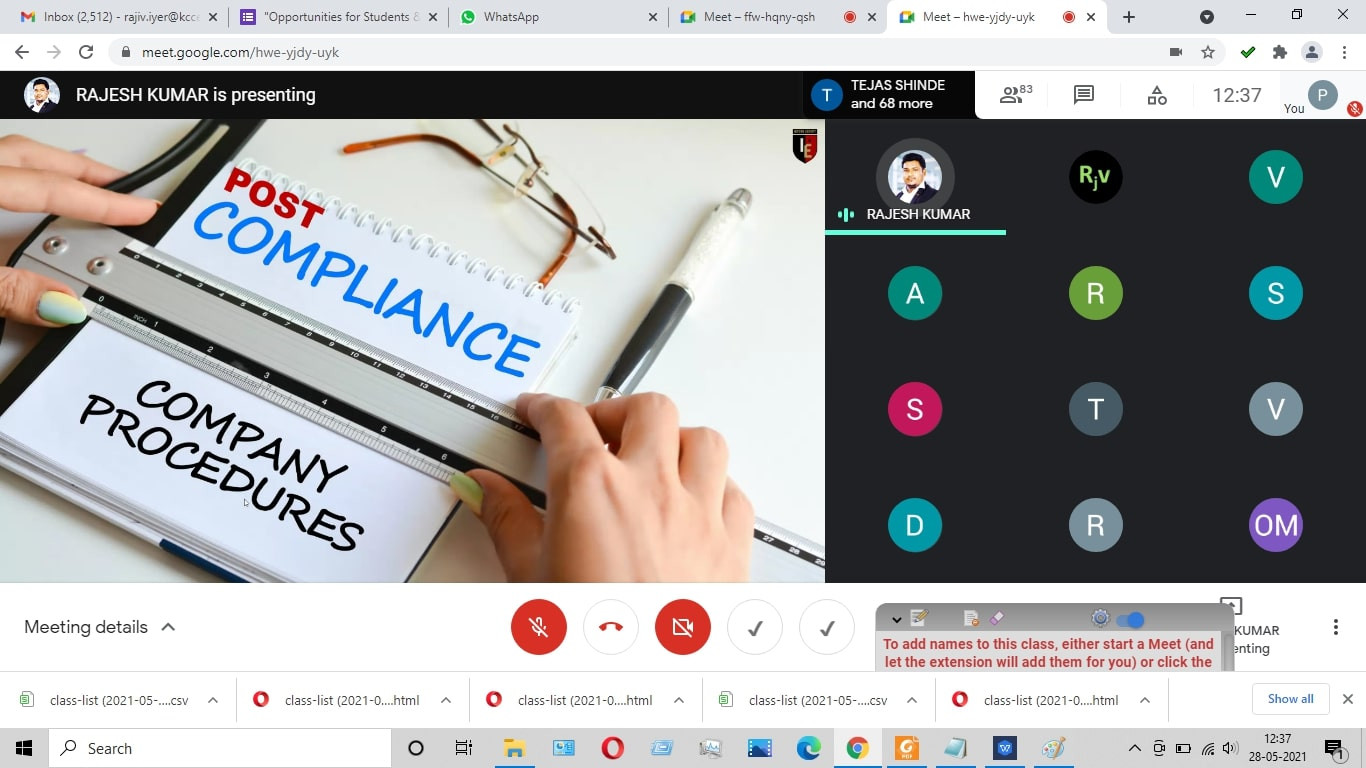Open more options three-dot menu
The width and height of the screenshot is (1366, 768).
pos(1335,627)
